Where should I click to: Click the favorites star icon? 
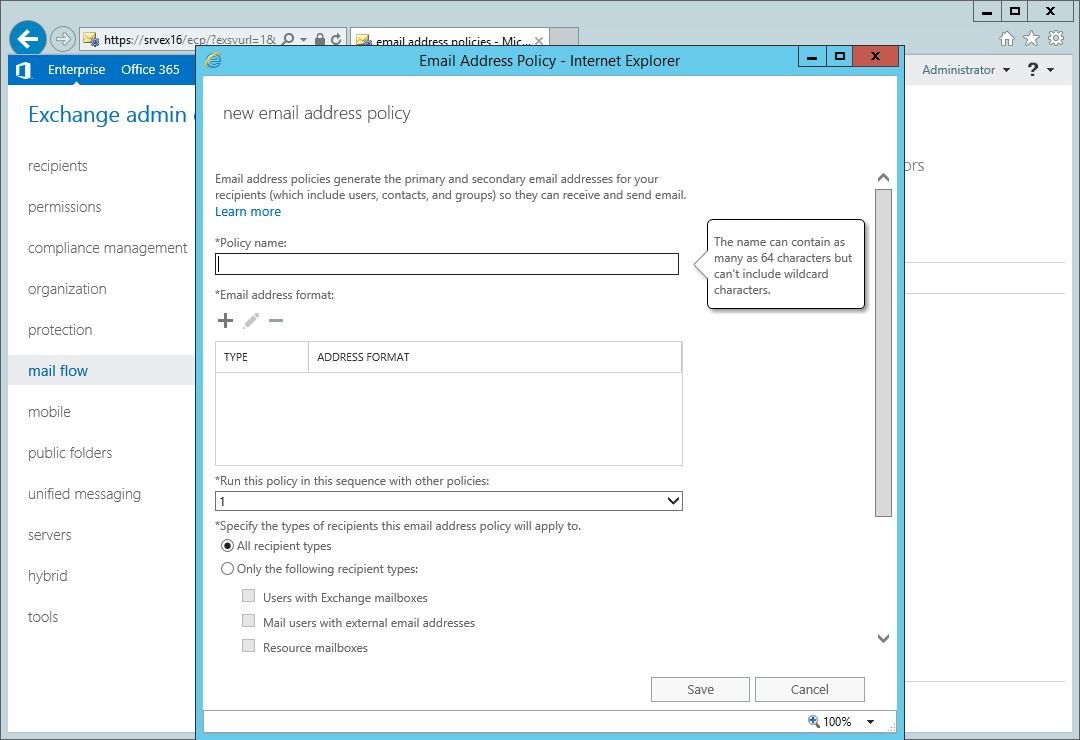point(1031,39)
